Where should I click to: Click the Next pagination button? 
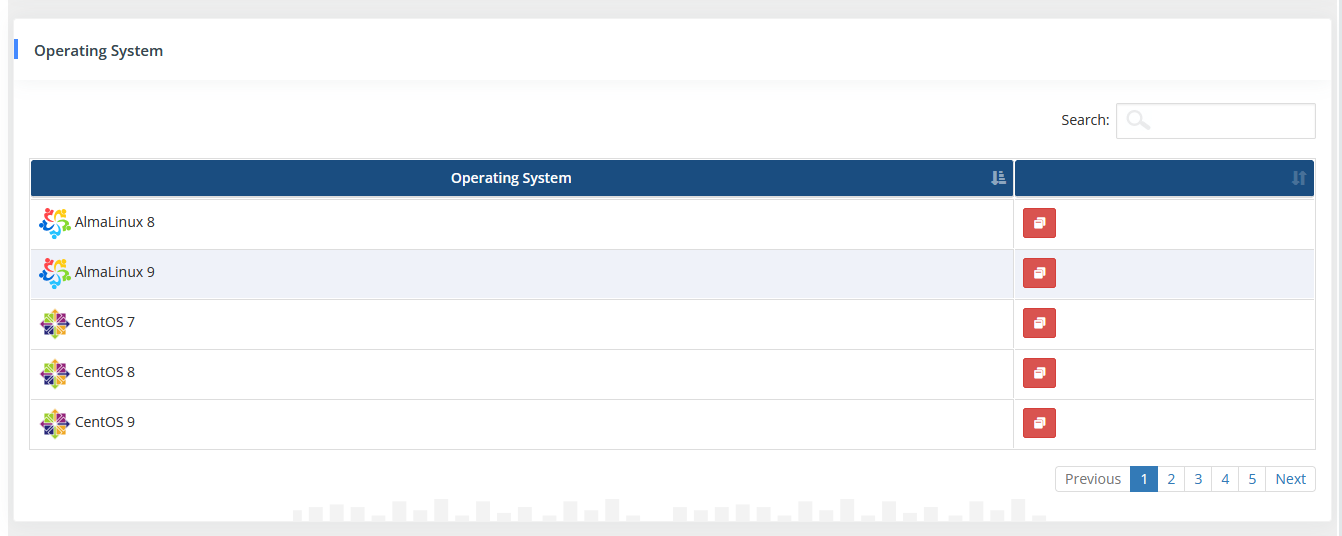click(1290, 479)
